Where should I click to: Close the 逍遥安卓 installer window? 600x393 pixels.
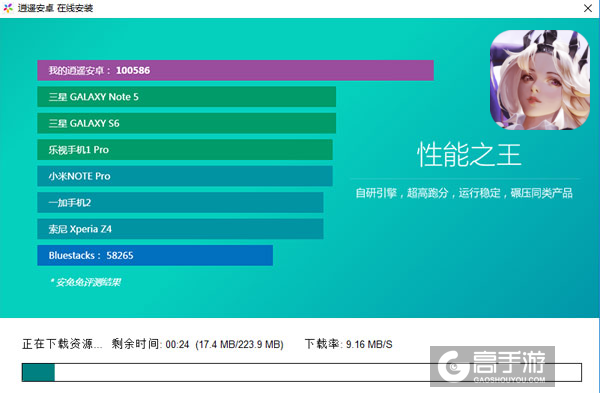[587, 8]
